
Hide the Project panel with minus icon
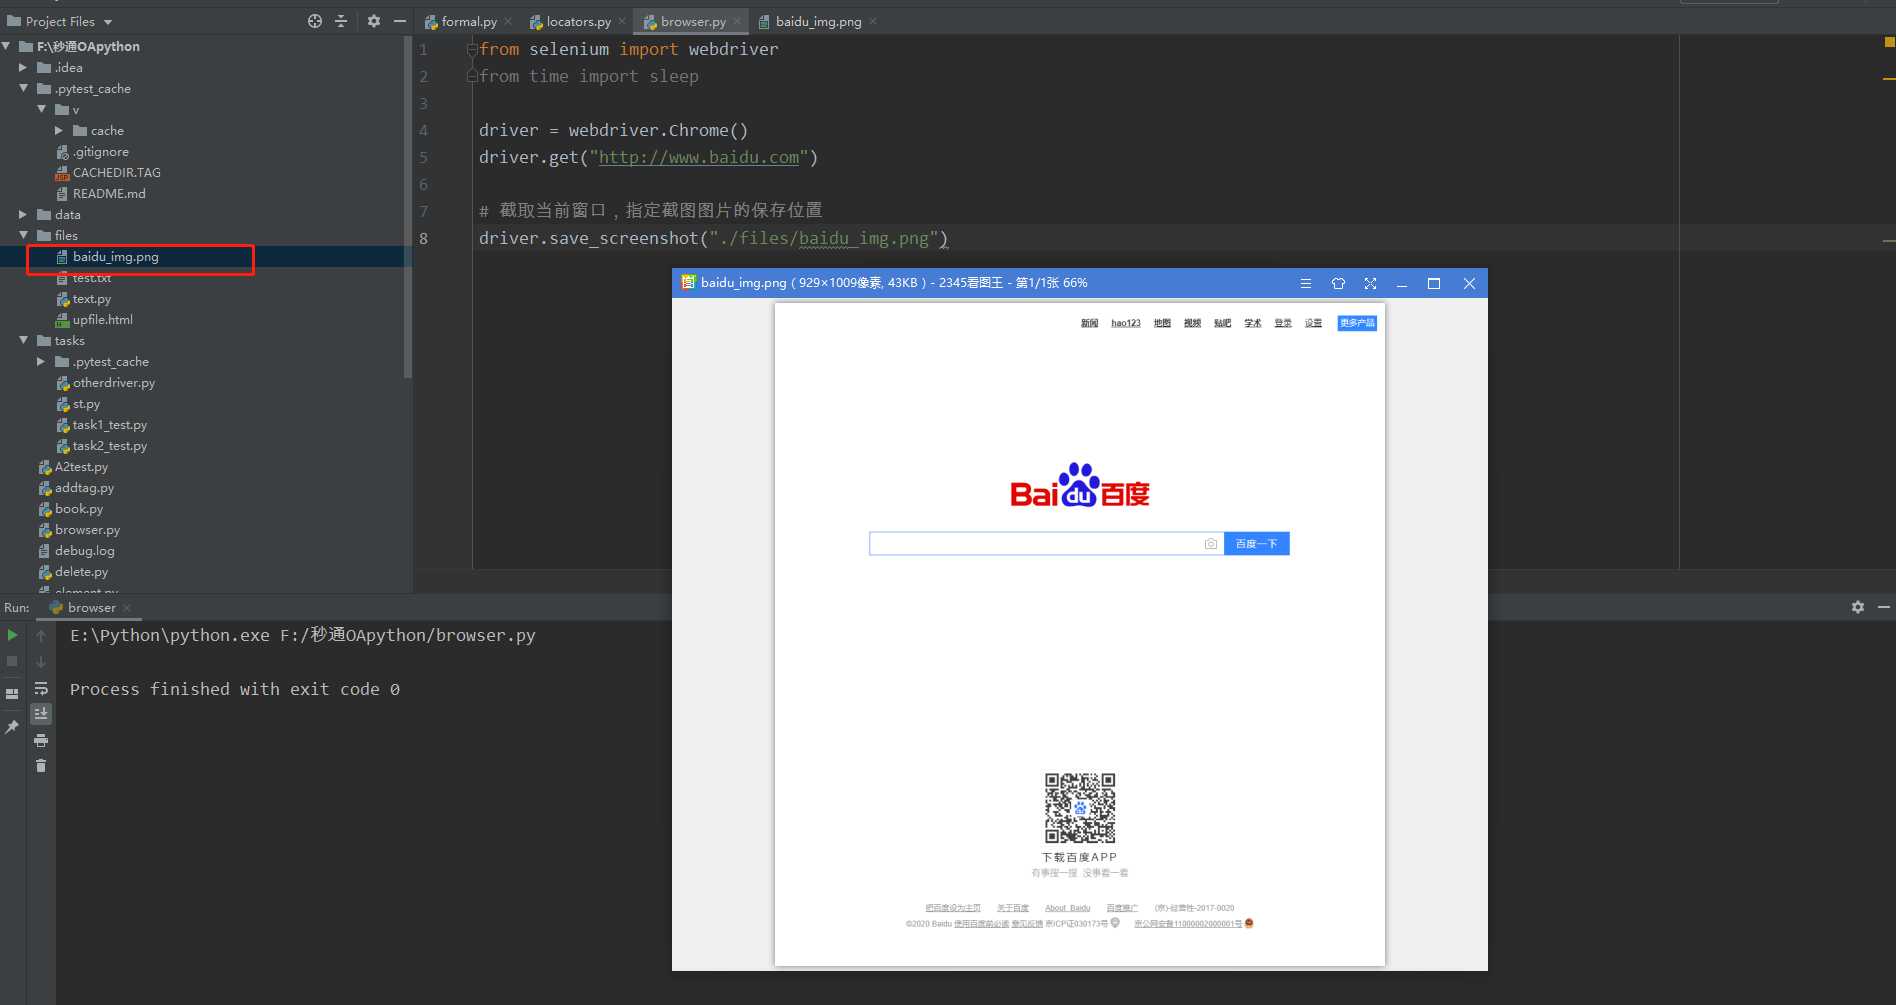click(x=400, y=21)
